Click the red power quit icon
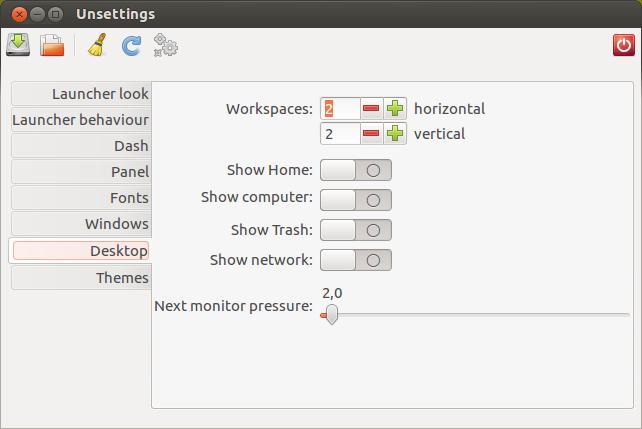This screenshot has height=429, width=642. click(x=624, y=45)
